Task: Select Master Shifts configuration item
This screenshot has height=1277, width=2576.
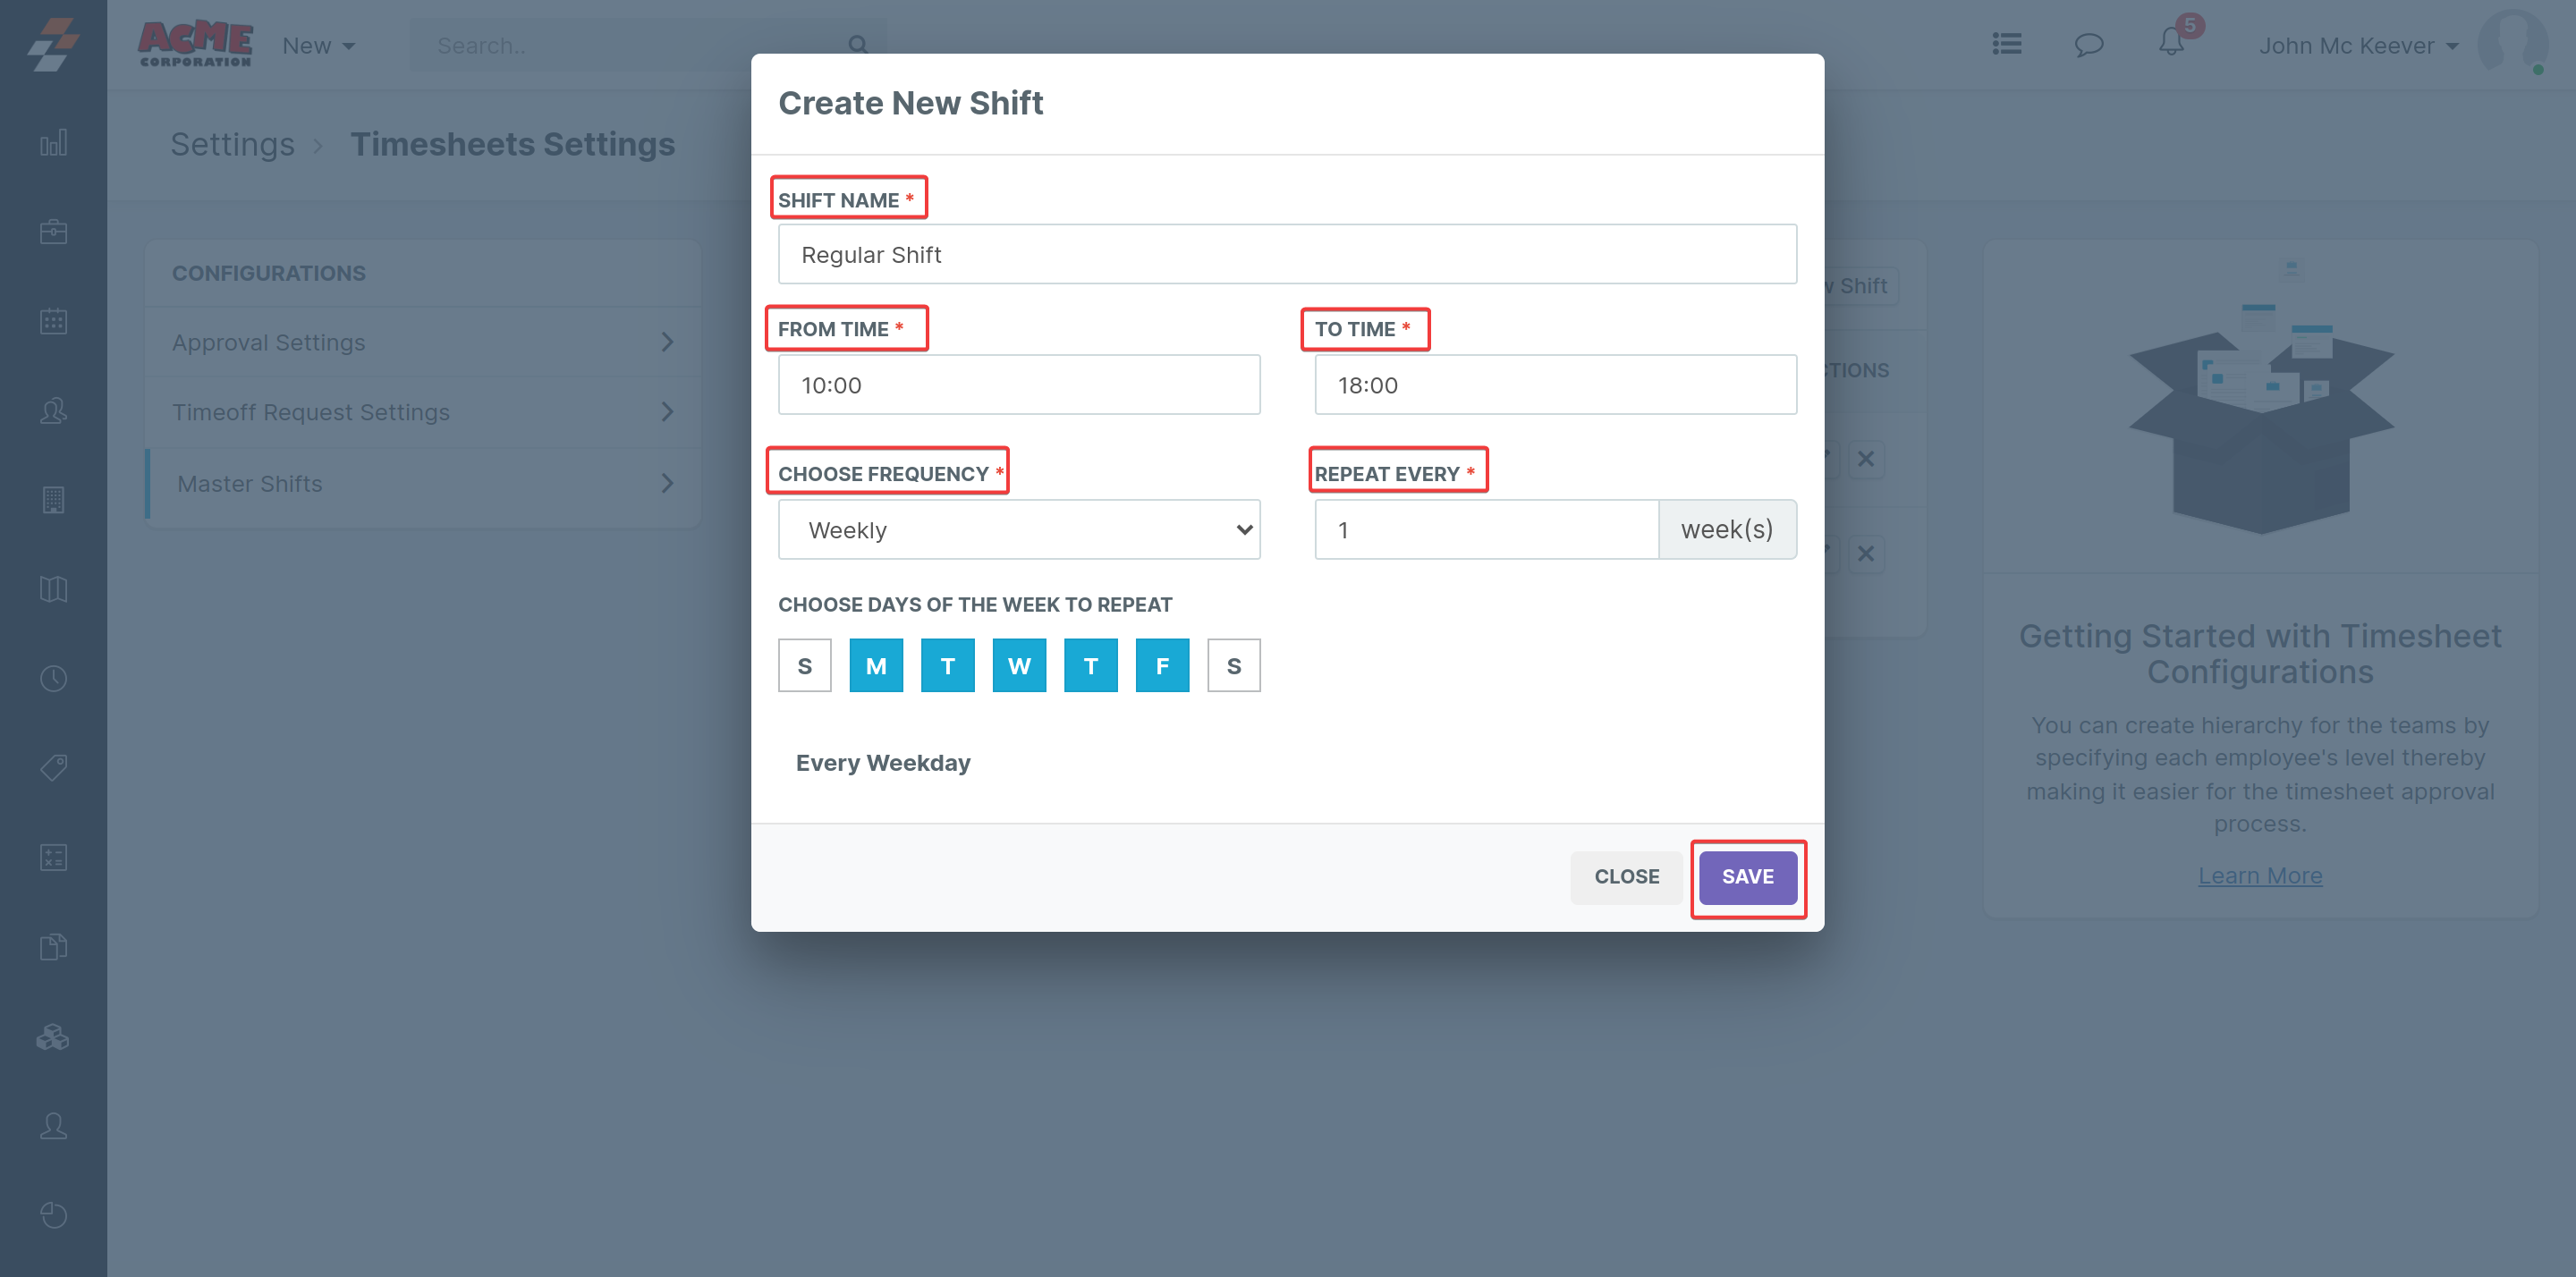Action: (x=423, y=484)
